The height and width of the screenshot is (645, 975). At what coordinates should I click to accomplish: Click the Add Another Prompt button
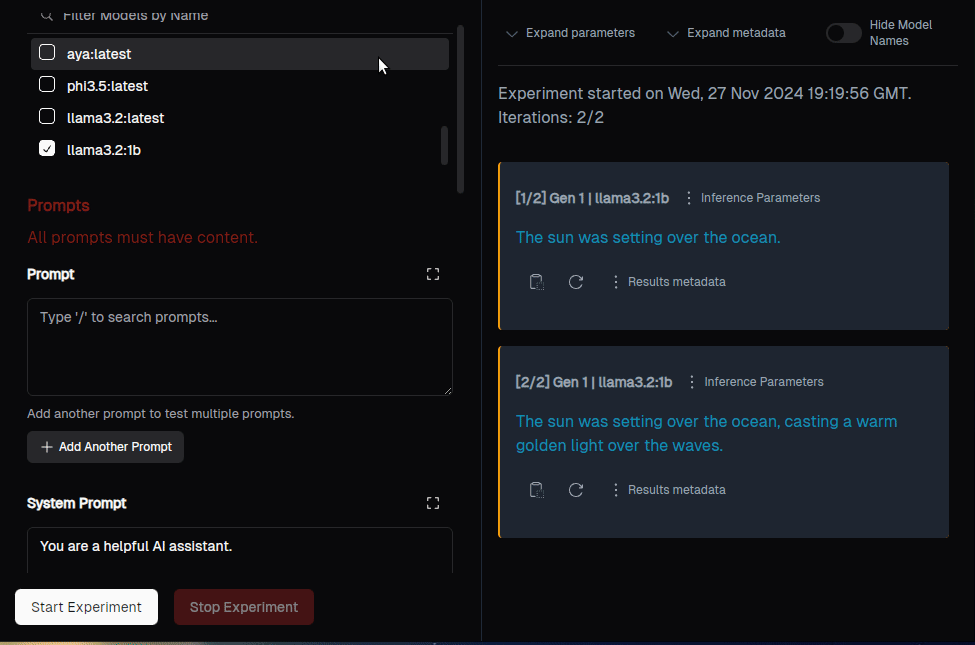pyautogui.click(x=105, y=447)
